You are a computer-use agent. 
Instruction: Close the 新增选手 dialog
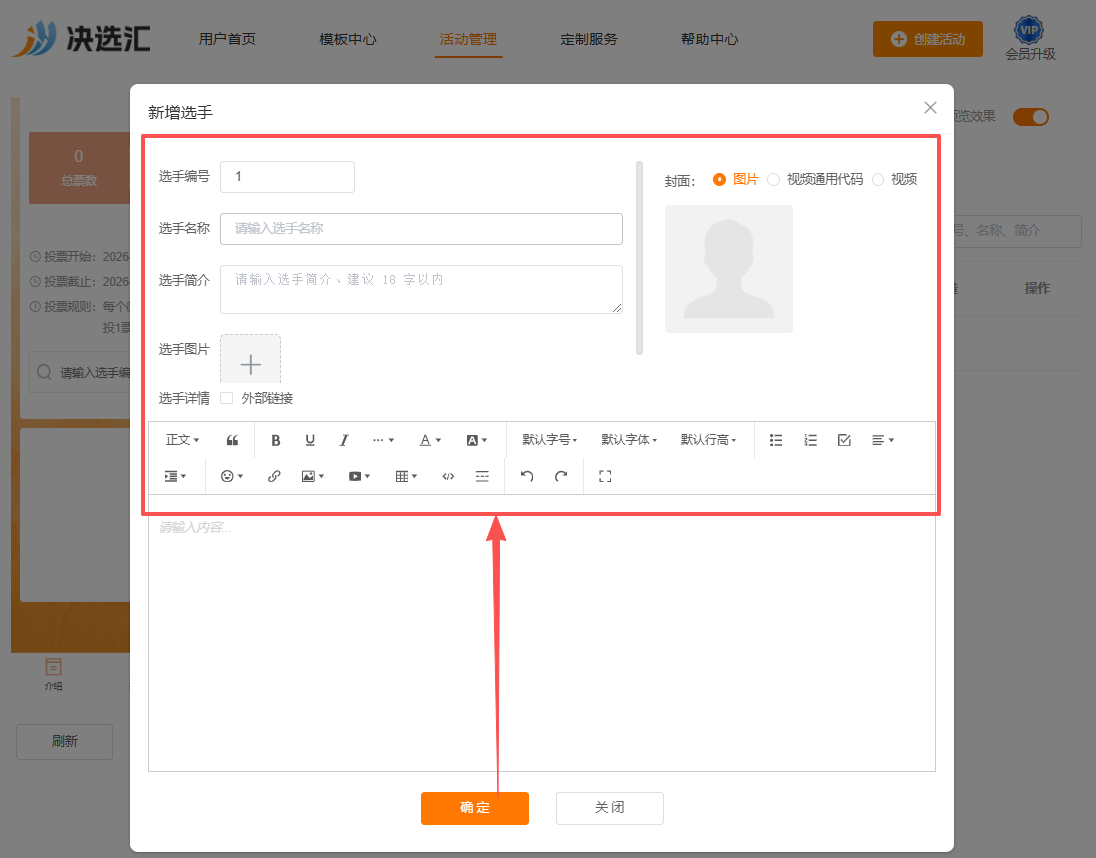pos(930,108)
